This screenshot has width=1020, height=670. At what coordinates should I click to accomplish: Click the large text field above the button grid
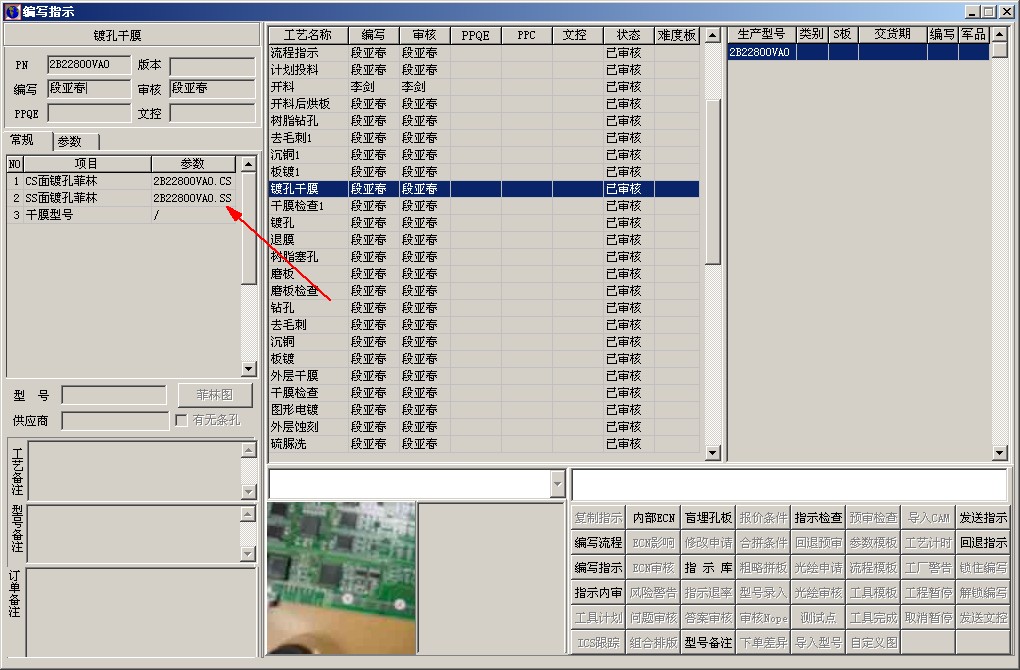[x=790, y=485]
